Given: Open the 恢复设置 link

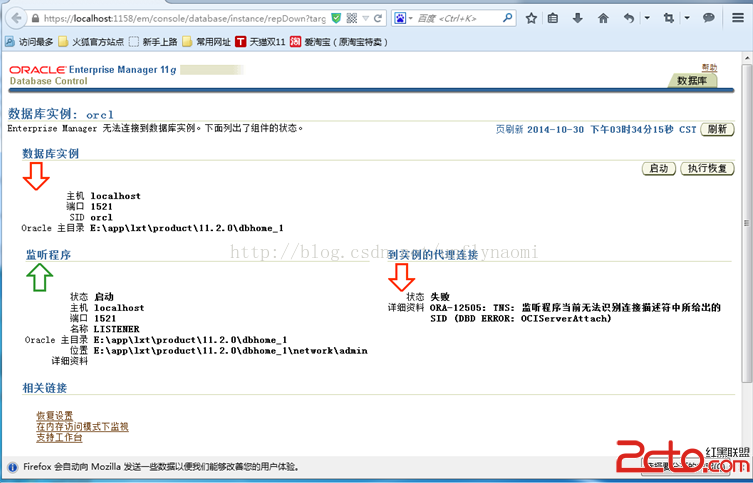Looking at the screenshot, I should tap(55, 416).
